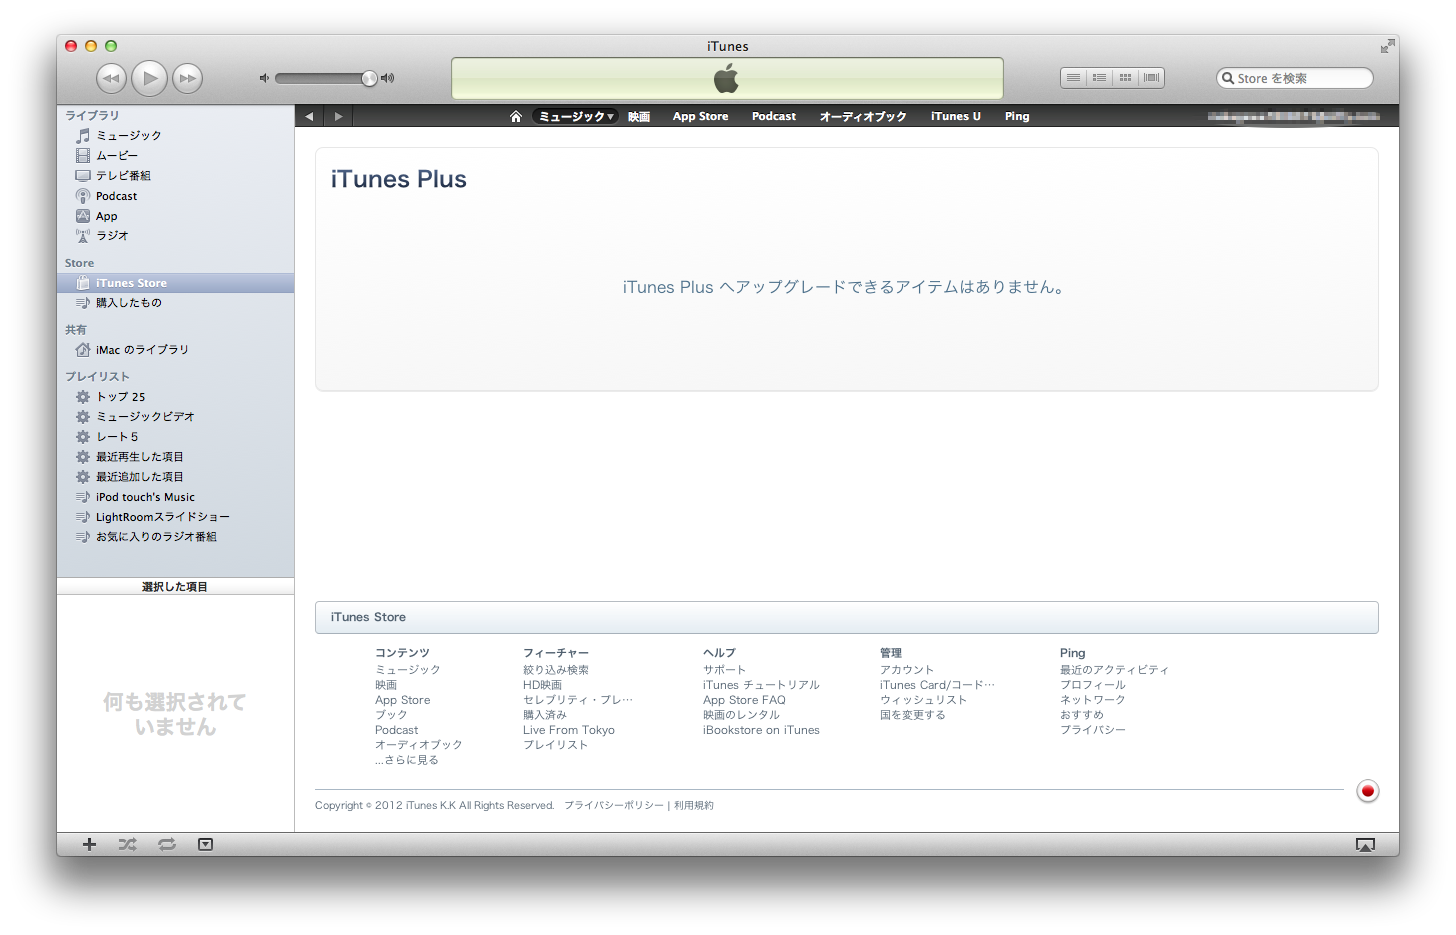The width and height of the screenshot is (1456, 935).
Task: Open the 利用規約 footer link
Action: click(x=694, y=805)
